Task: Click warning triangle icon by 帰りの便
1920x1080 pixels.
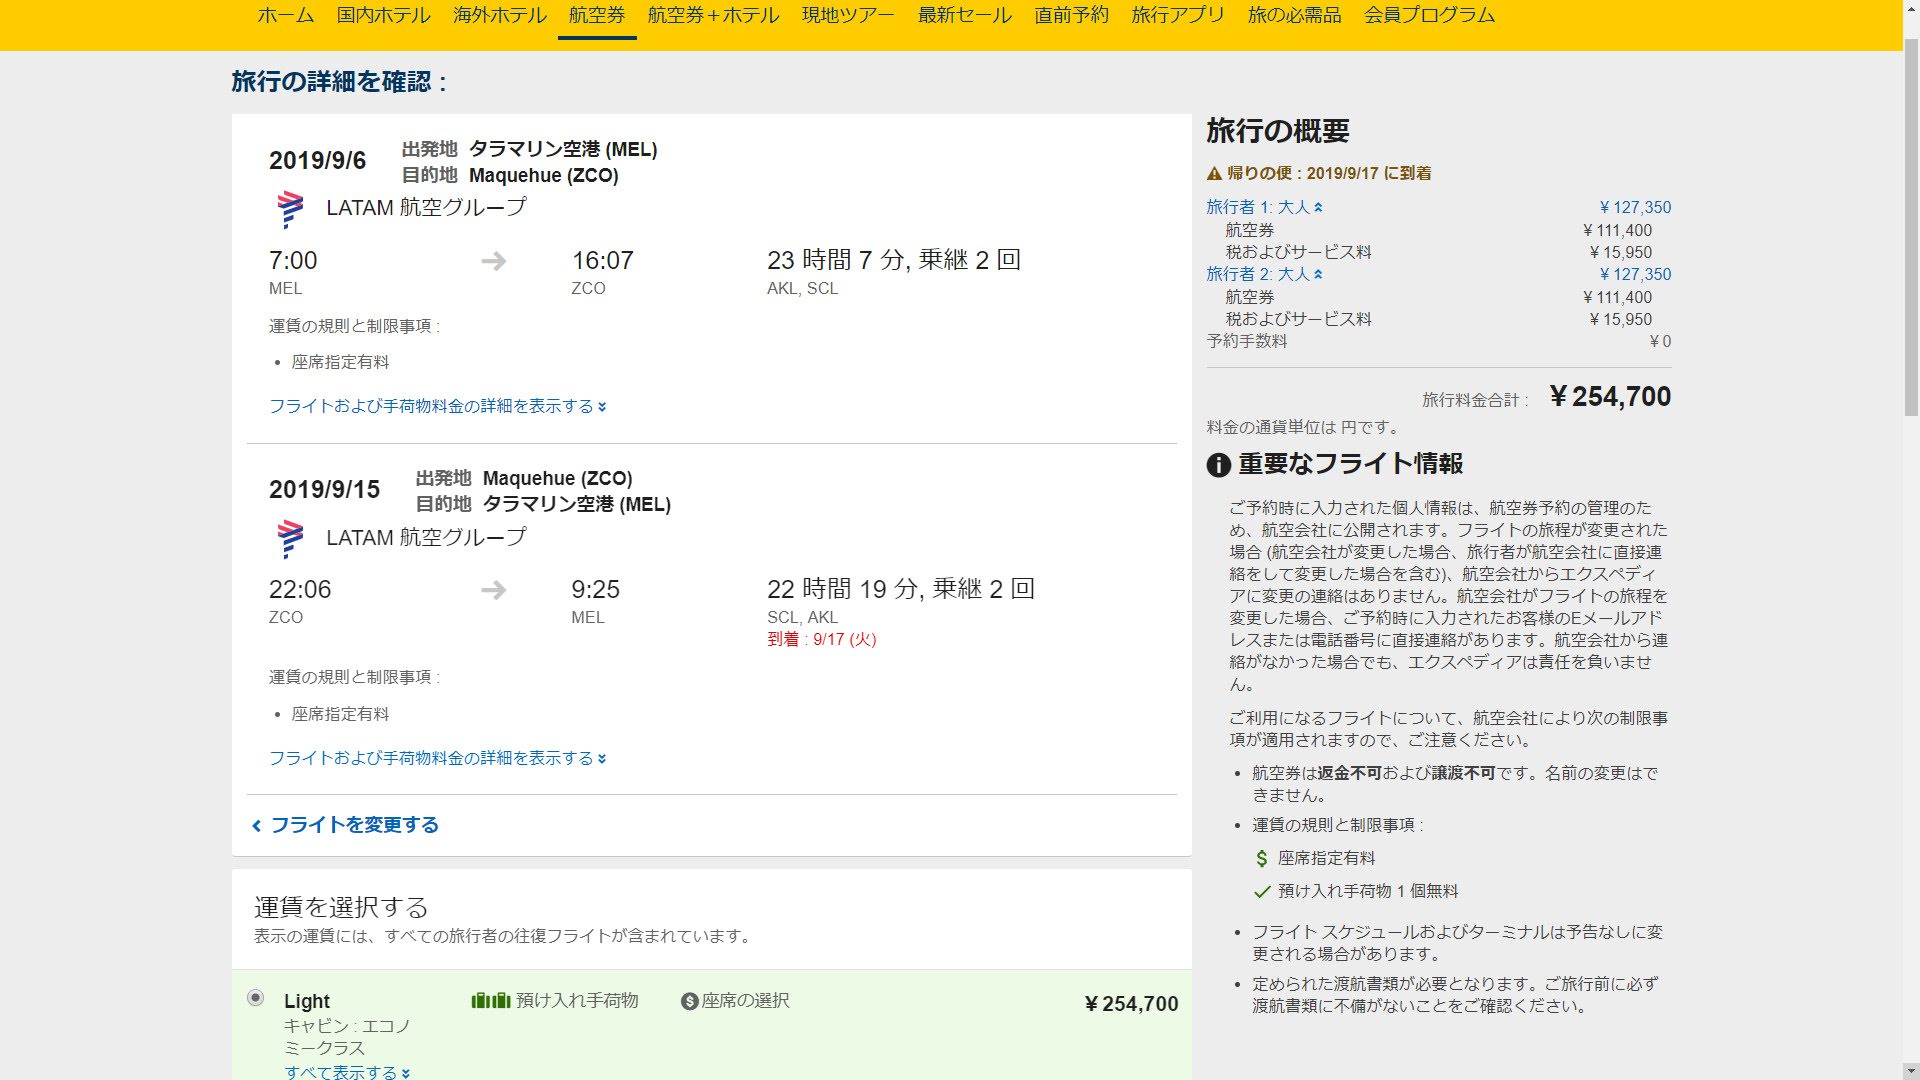Action: click(1214, 173)
